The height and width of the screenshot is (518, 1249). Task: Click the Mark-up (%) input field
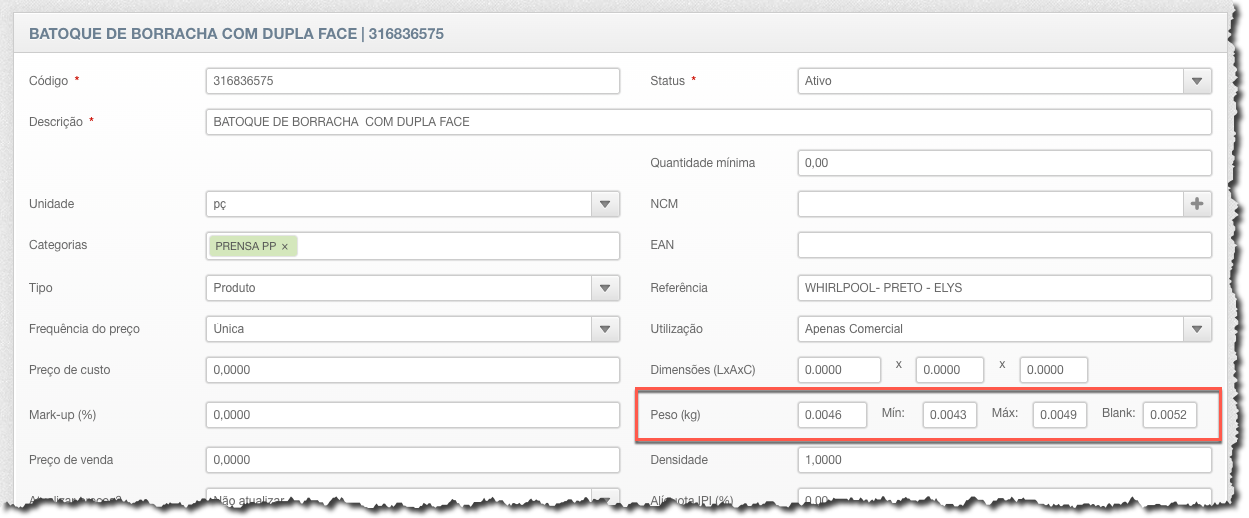412,415
